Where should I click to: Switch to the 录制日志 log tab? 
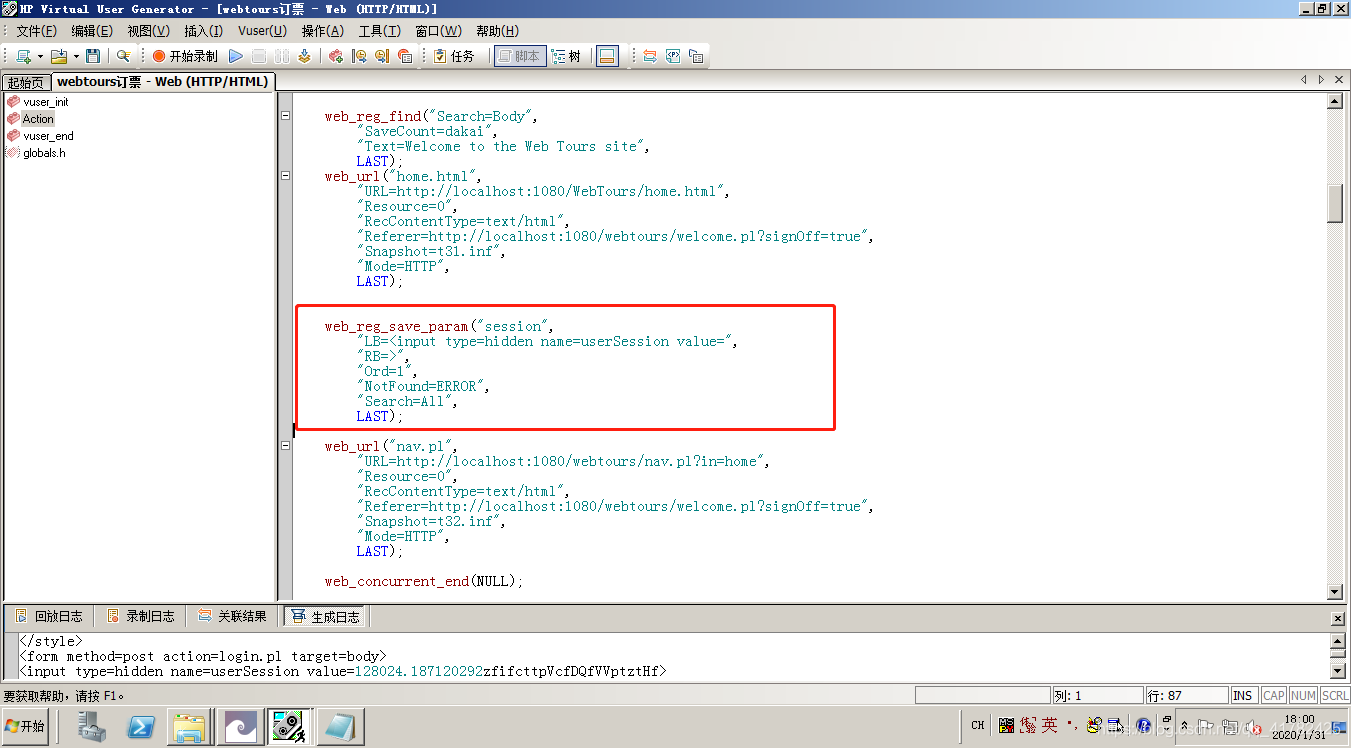pos(140,616)
